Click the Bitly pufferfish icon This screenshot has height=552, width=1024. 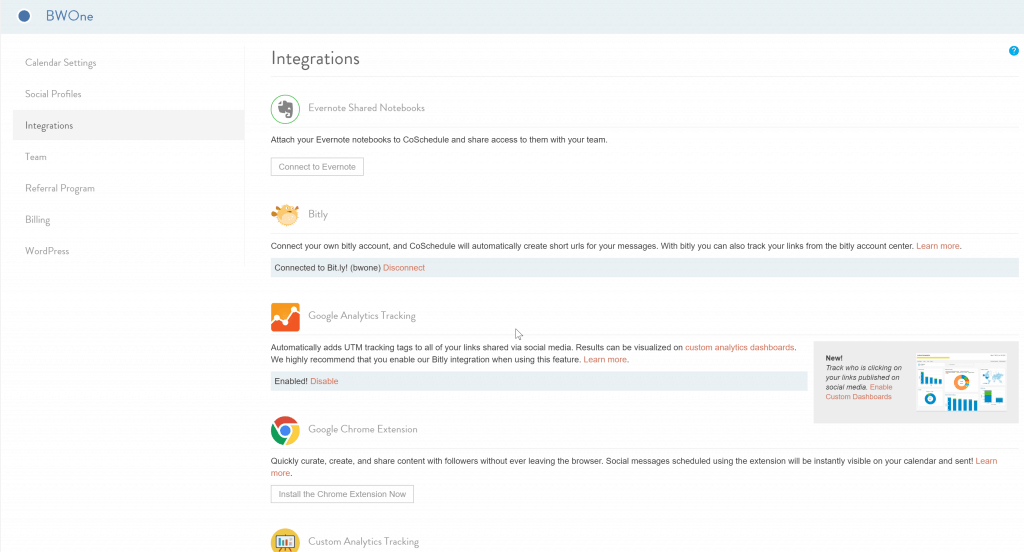pos(285,214)
